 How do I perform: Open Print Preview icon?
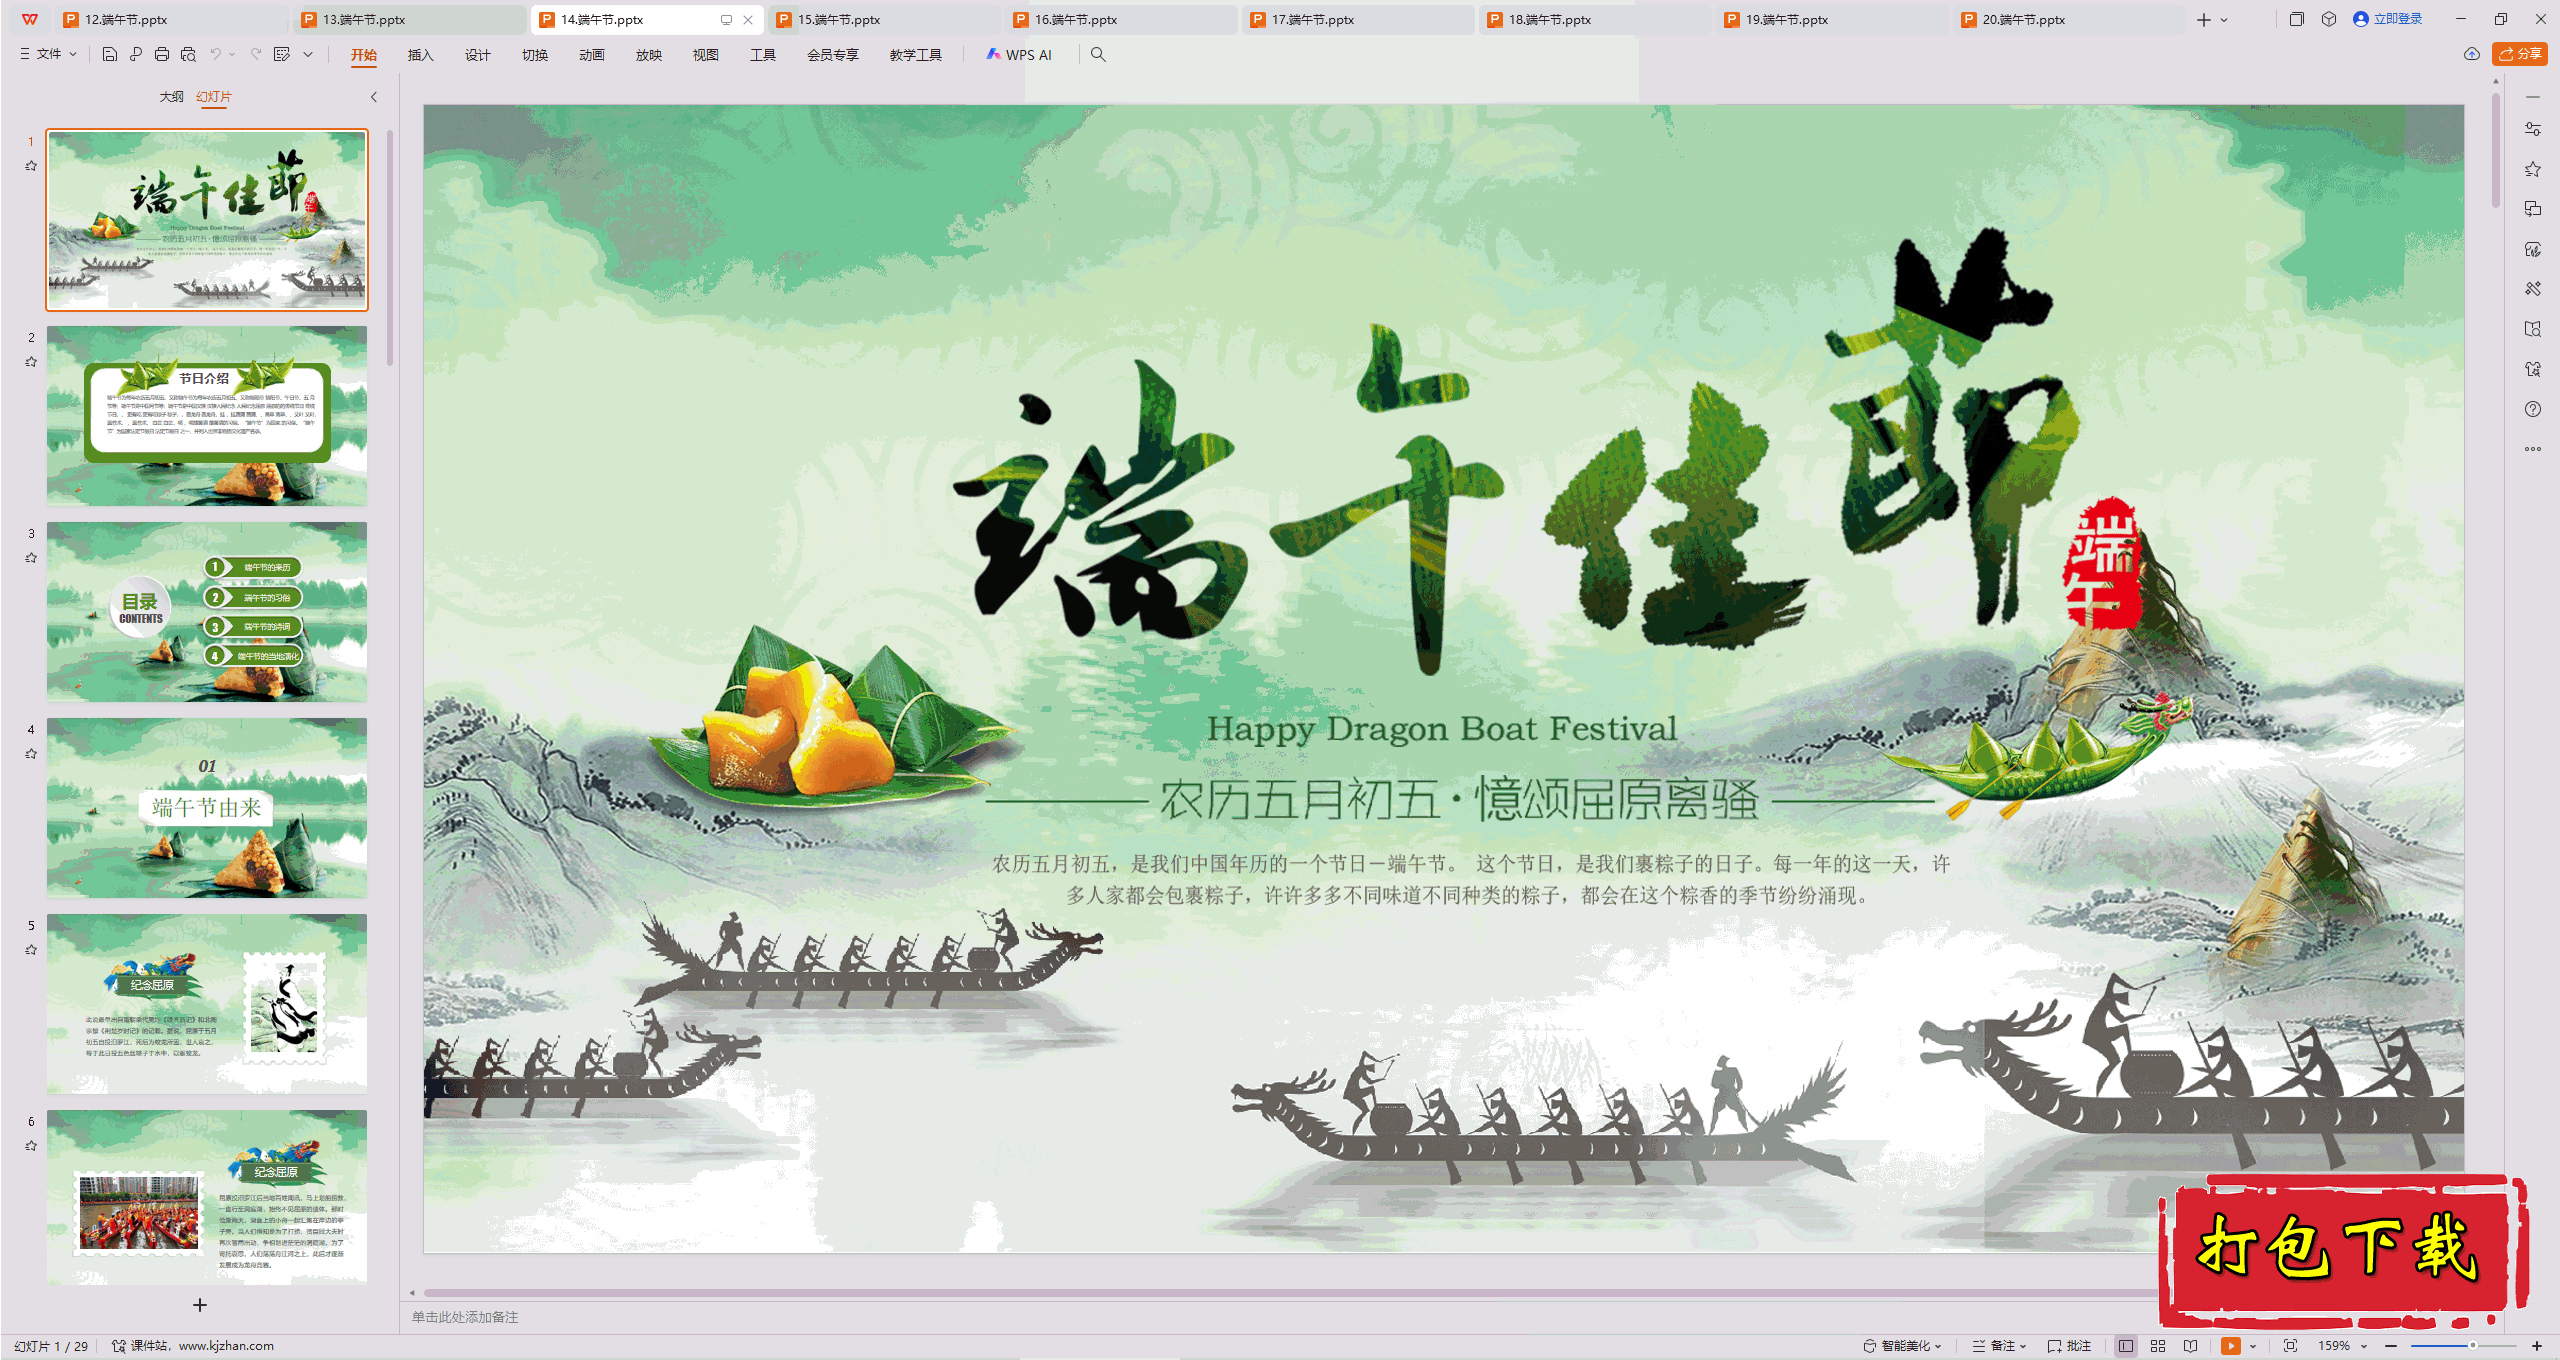pos(188,55)
